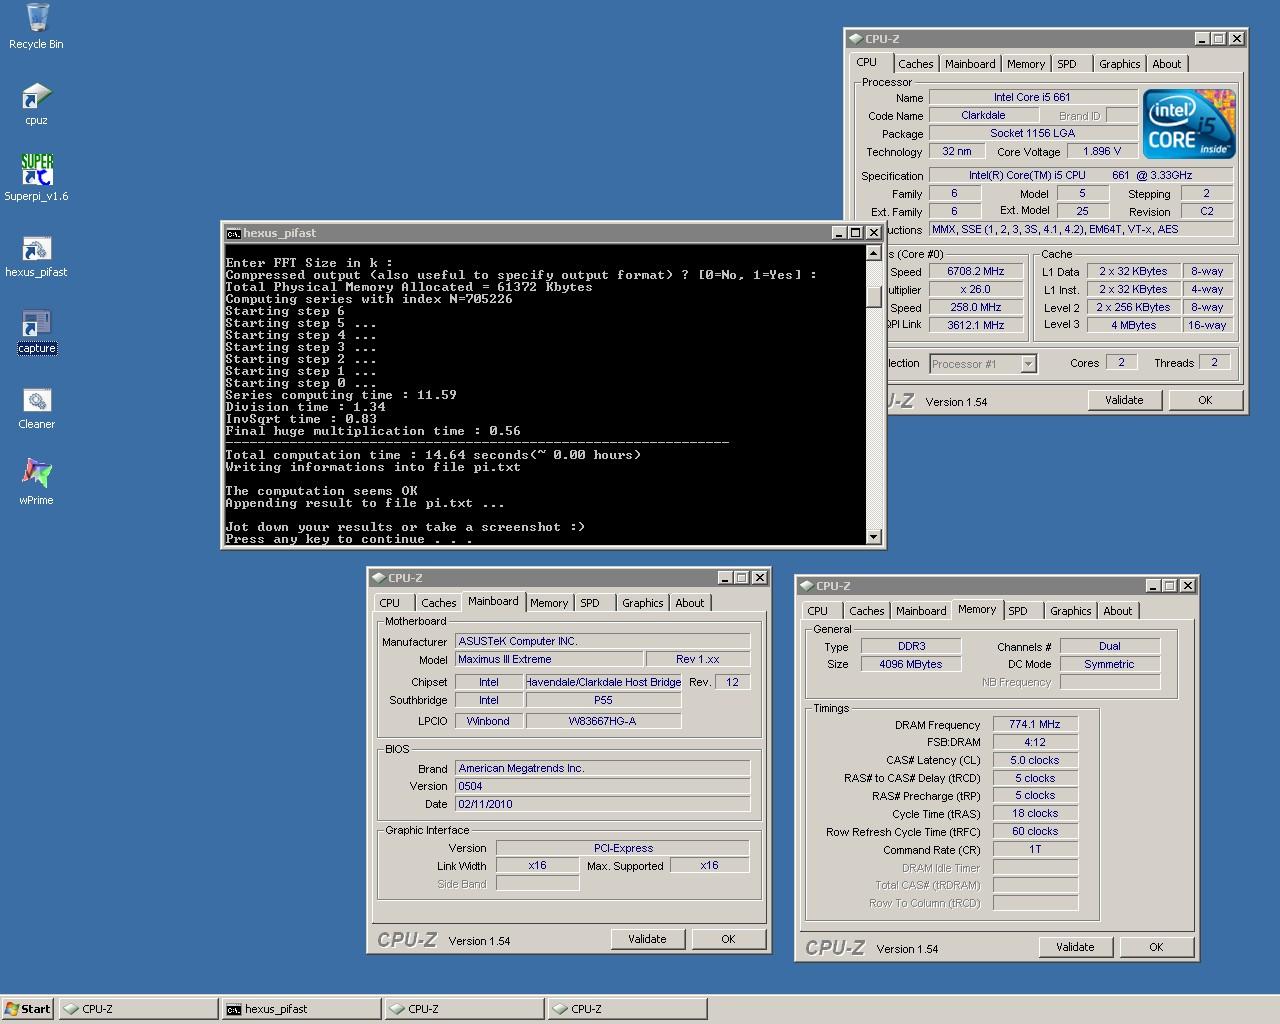
Task: Select the Superpi_v1.6 desktop icon
Action: click(x=36, y=178)
